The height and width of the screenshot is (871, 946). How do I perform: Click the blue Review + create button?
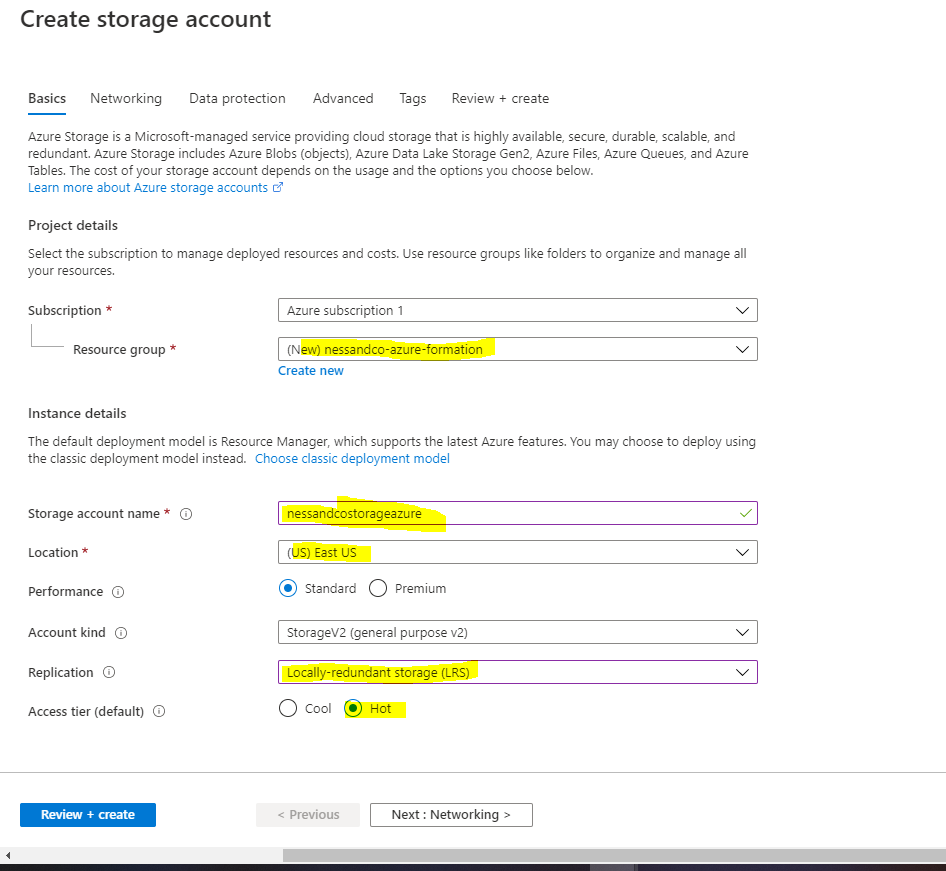click(x=88, y=815)
